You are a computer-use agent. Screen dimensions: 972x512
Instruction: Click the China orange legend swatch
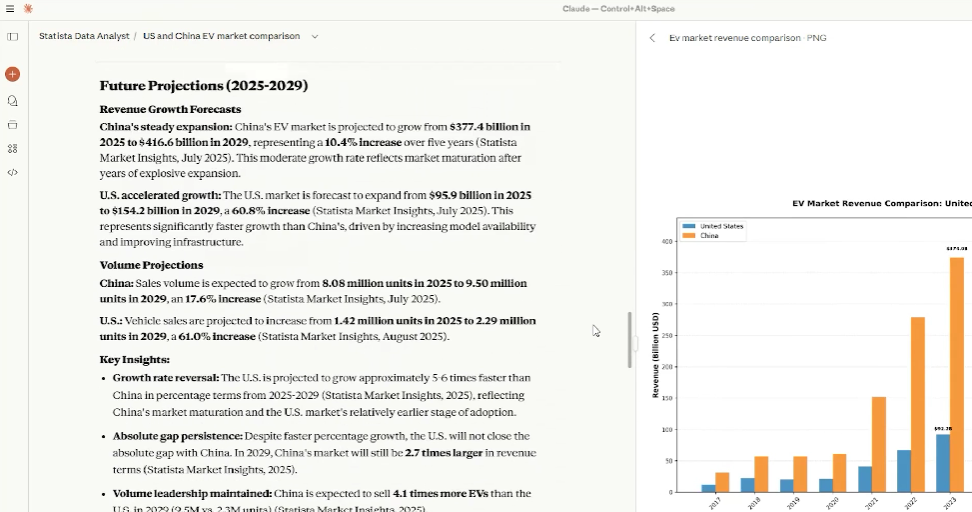pyautogui.click(x=689, y=236)
